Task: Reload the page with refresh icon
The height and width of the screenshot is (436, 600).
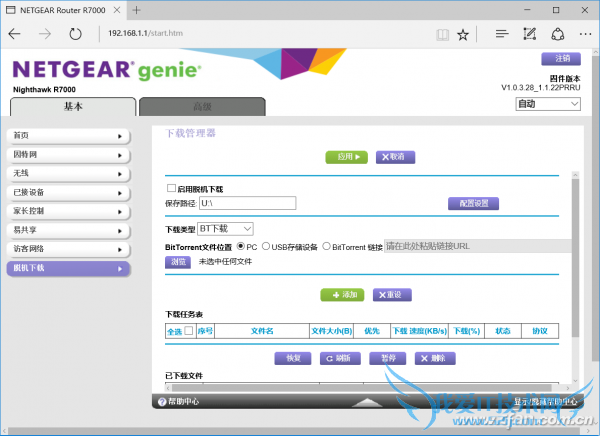Action: pyautogui.click(x=75, y=34)
